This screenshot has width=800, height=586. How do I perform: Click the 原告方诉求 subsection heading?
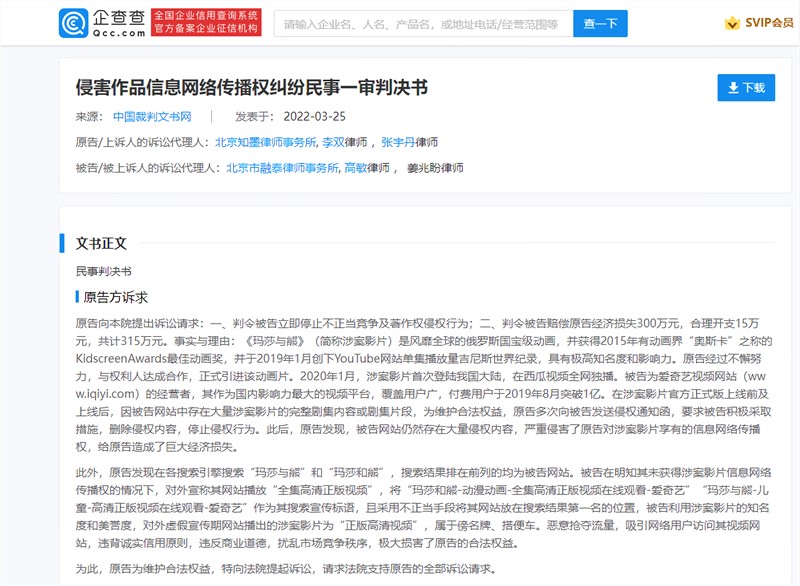[115, 297]
